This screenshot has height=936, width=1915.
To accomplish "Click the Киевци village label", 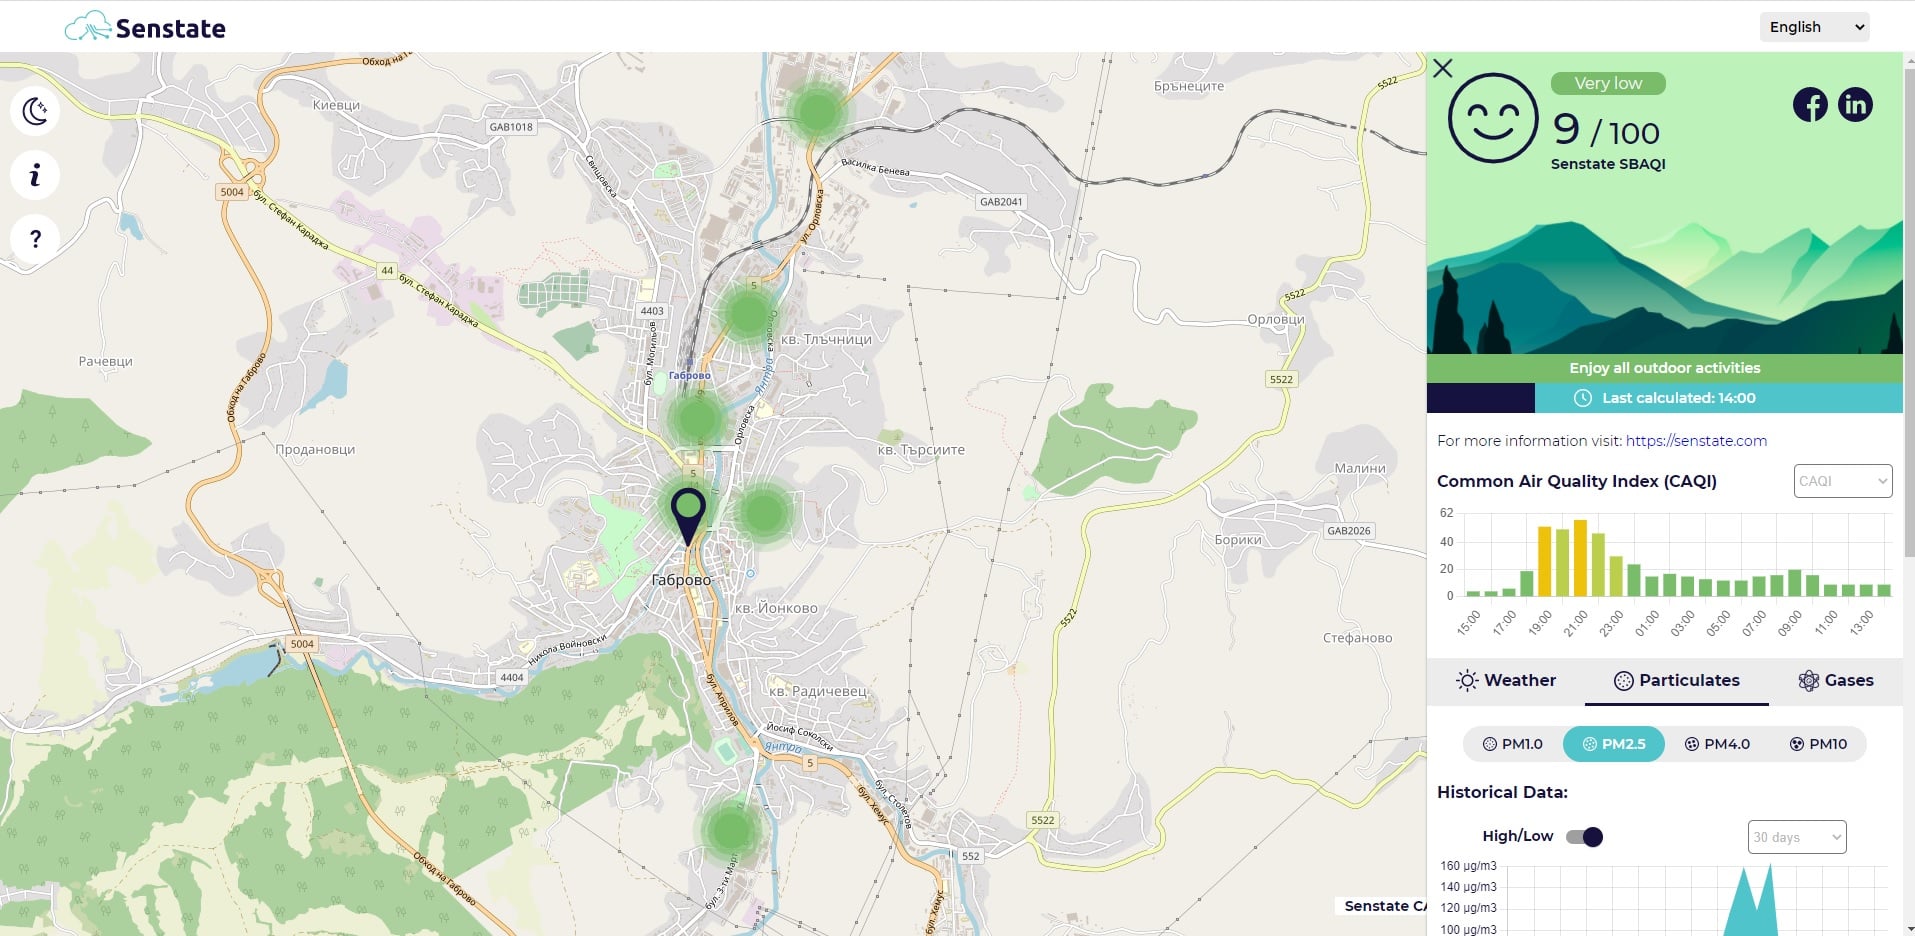I will (336, 105).
